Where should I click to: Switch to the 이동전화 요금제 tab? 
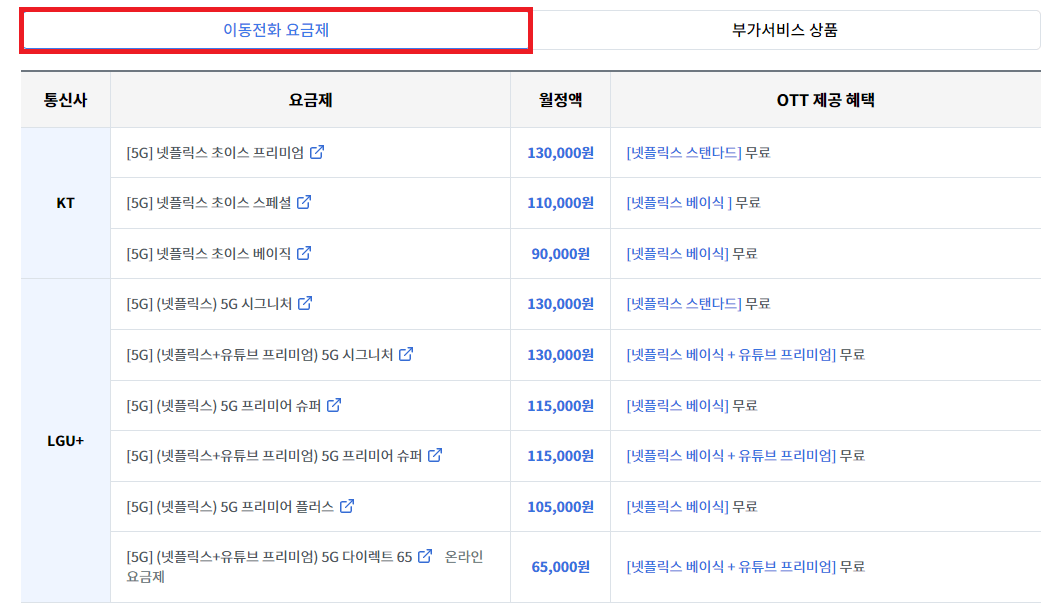pos(276,30)
